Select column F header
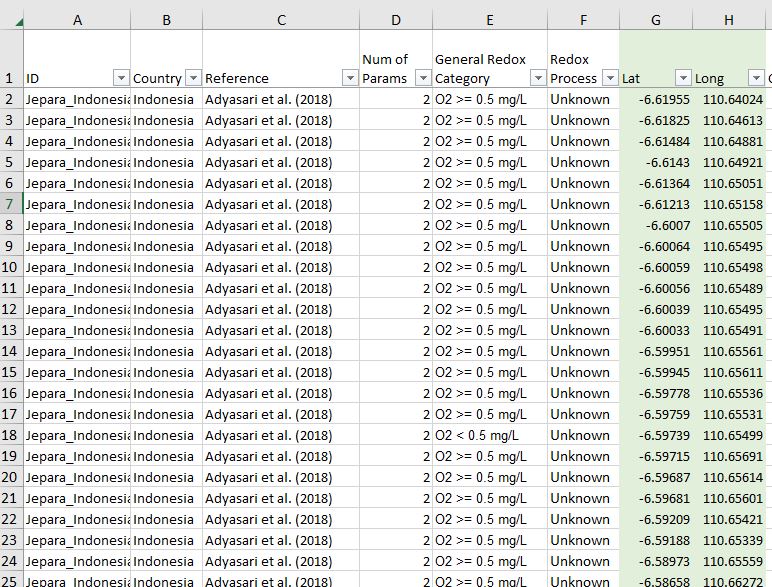The width and height of the screenshot is (772, 587). point(583,20)
